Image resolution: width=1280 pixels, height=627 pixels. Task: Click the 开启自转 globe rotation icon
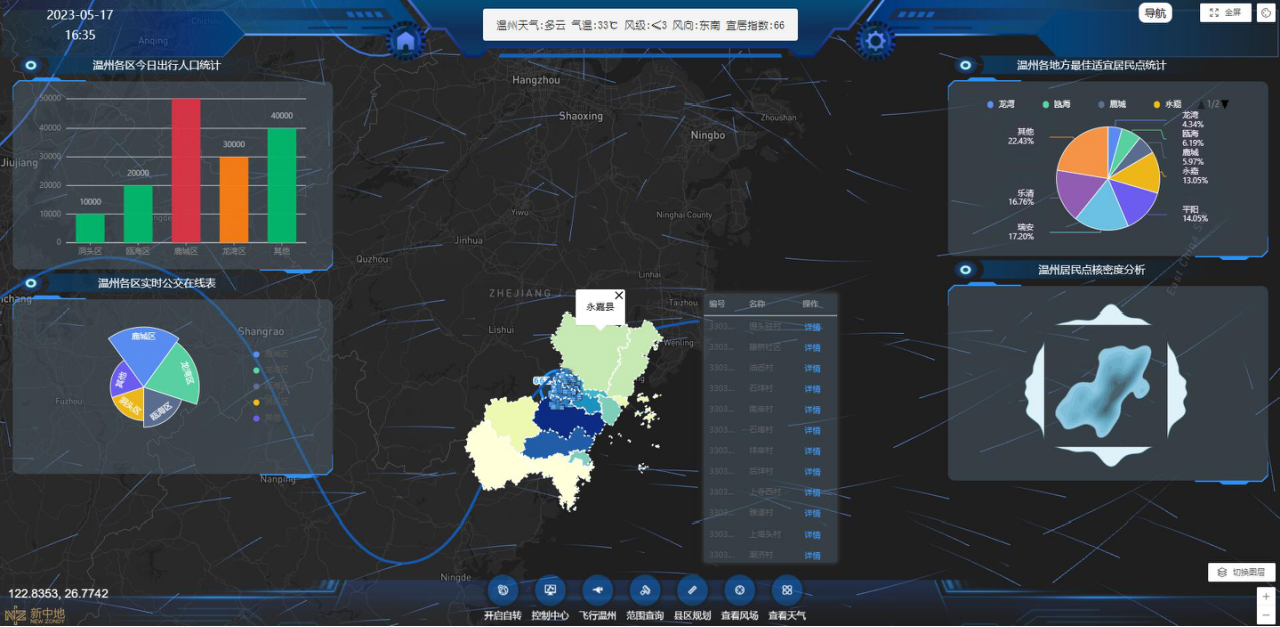tap(502, 590)
